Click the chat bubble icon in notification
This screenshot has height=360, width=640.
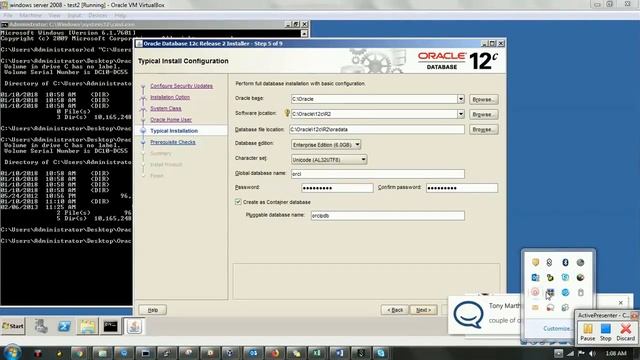(468, 314)
